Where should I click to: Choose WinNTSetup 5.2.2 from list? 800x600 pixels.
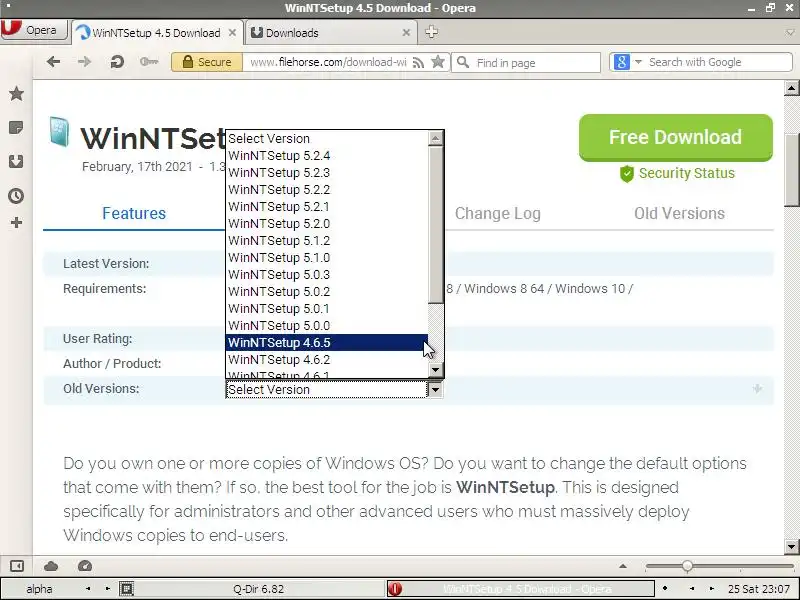(x=327, y=189)
